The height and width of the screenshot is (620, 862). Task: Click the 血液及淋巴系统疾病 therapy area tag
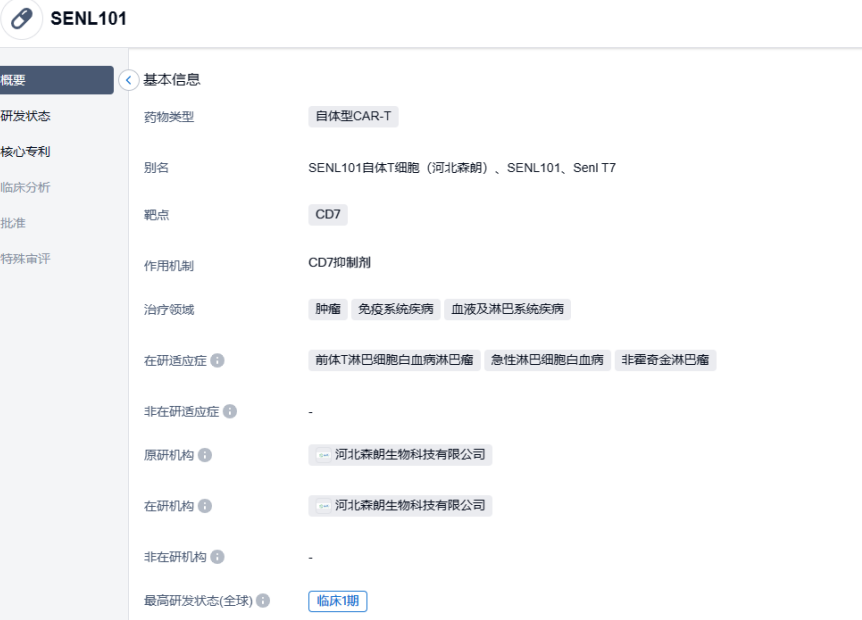[x=507, y=309]
